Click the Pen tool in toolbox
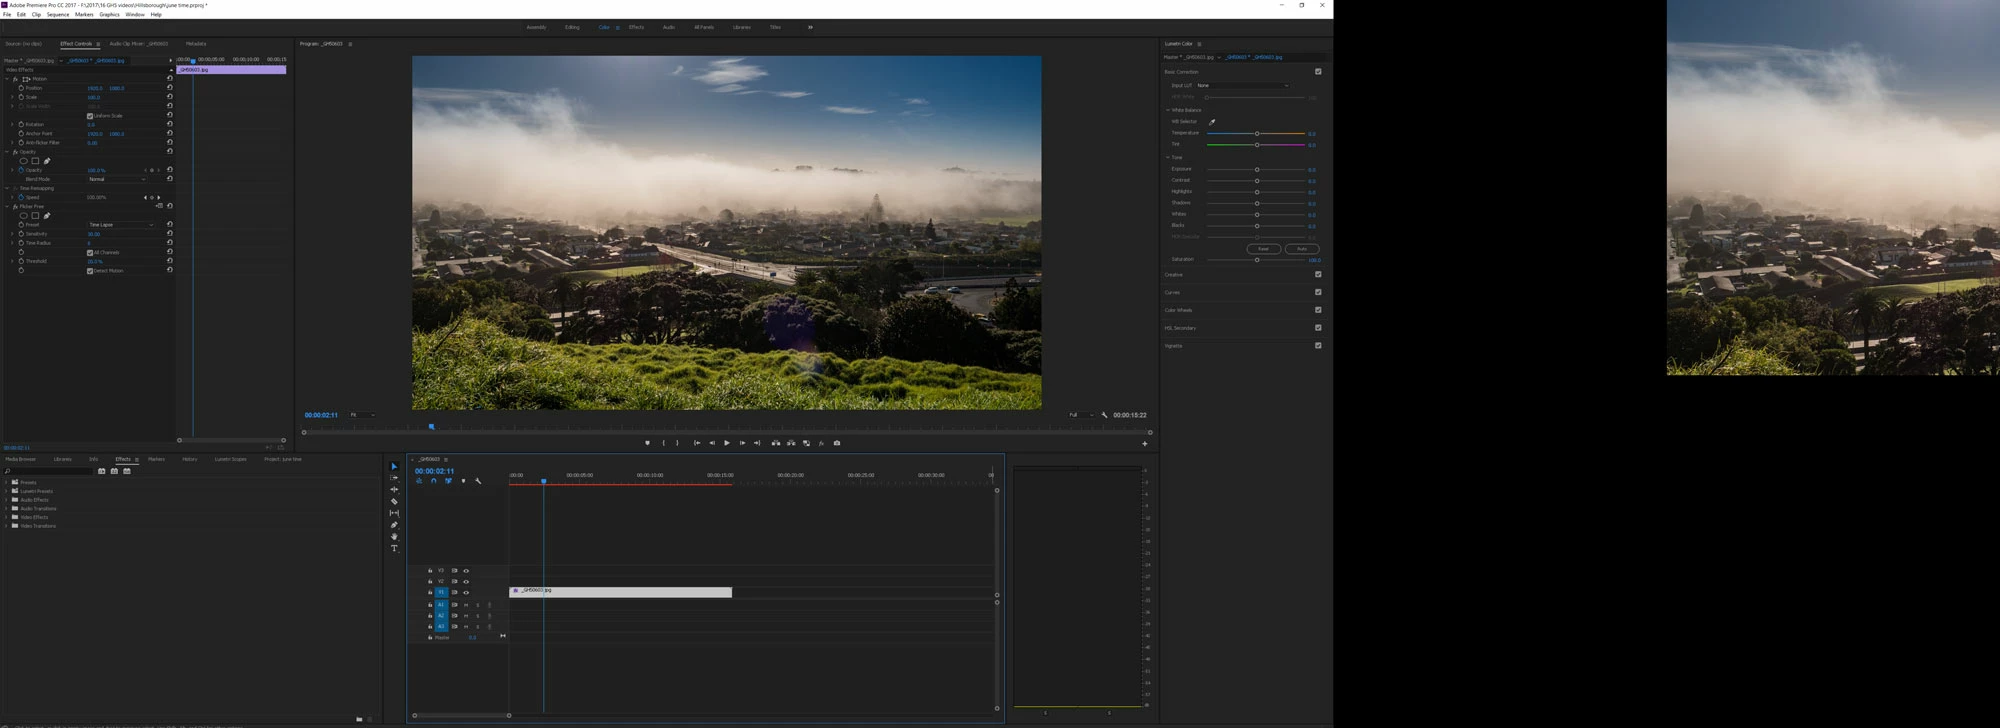The image size is (2000, 728). click(394, 525)
